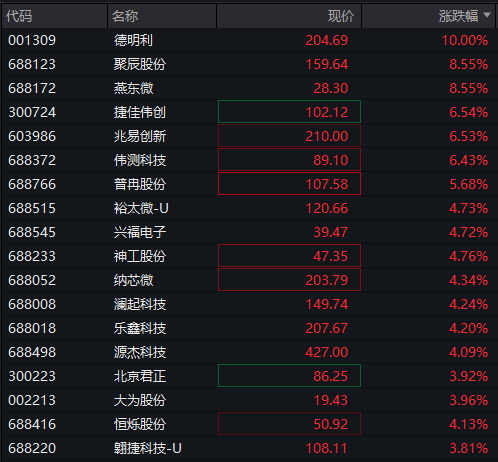Click the 现价 column header
Screen dimensions: 498x462
tap(341, 16)
